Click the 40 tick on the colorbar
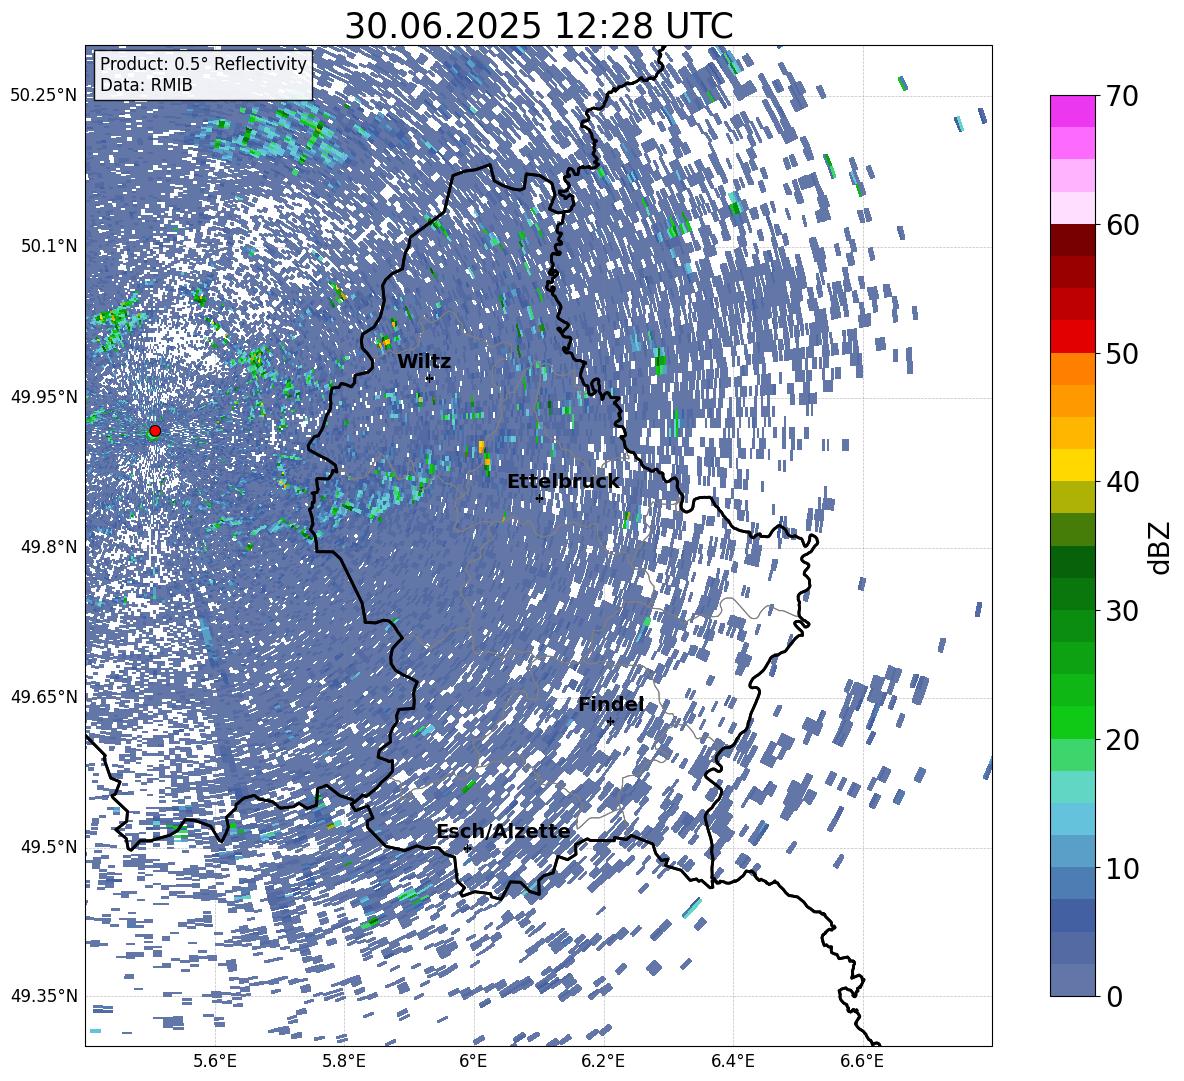 point(1123,482)
